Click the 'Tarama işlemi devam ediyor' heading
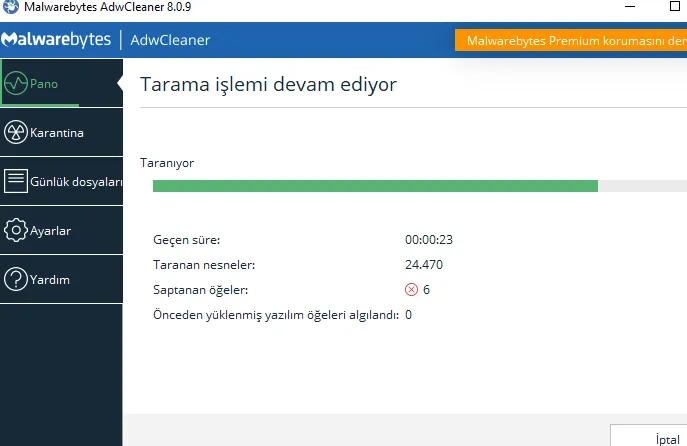Image resolution: width=687 pixels, height=446 pixels. [268, 84]
